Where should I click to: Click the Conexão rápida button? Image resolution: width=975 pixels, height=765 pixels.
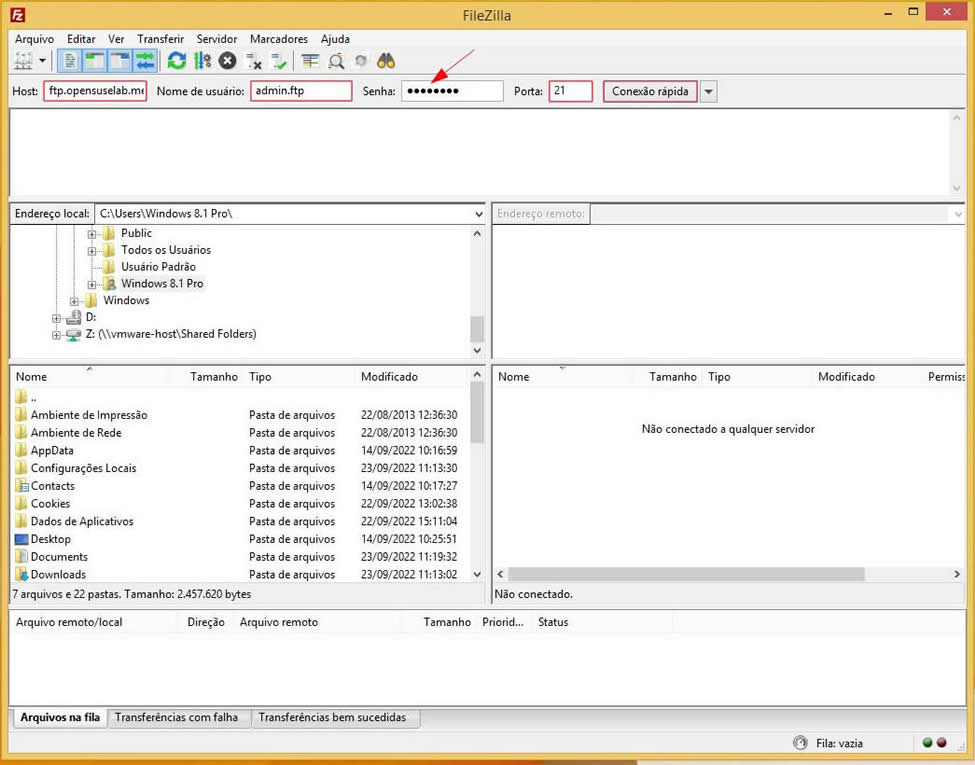[650, 91]
